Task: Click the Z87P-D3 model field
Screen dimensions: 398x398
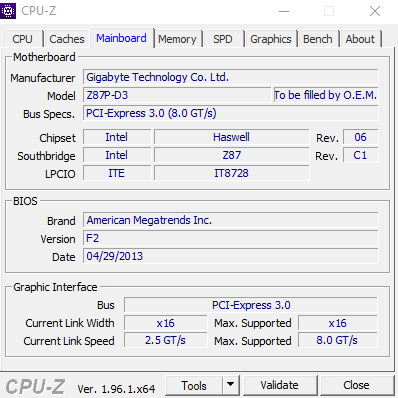Action: [177, 95]
